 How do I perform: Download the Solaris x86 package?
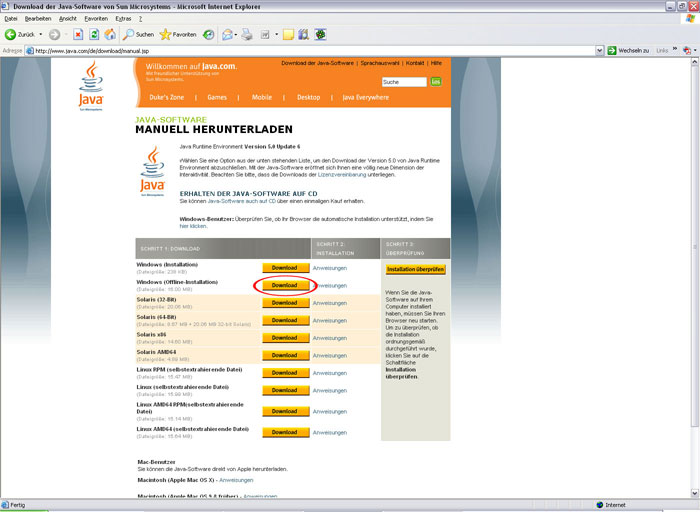click(x=286, y=338)
